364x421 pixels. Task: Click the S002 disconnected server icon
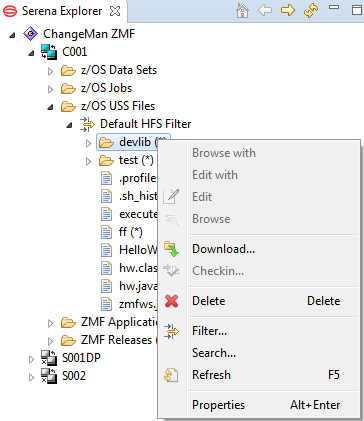click(49, 376)
